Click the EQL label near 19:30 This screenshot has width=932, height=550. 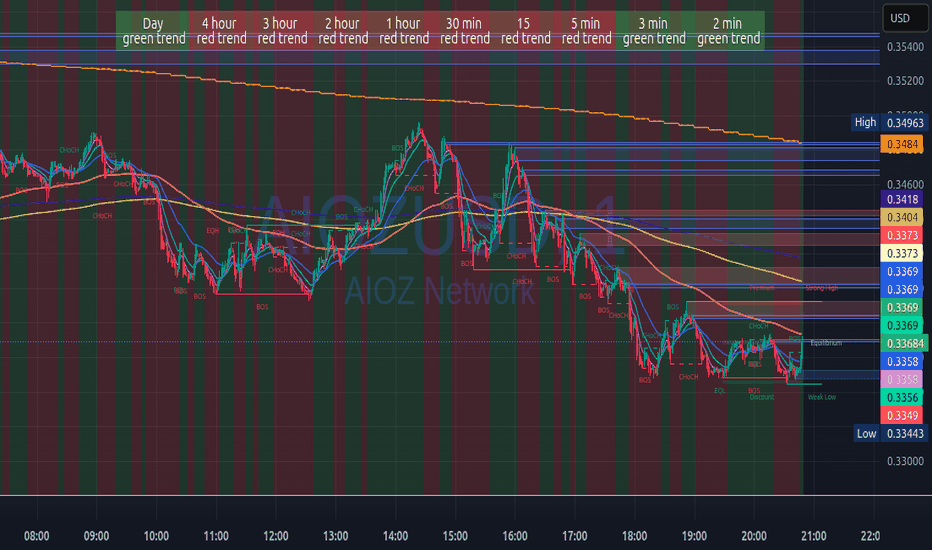720,391
